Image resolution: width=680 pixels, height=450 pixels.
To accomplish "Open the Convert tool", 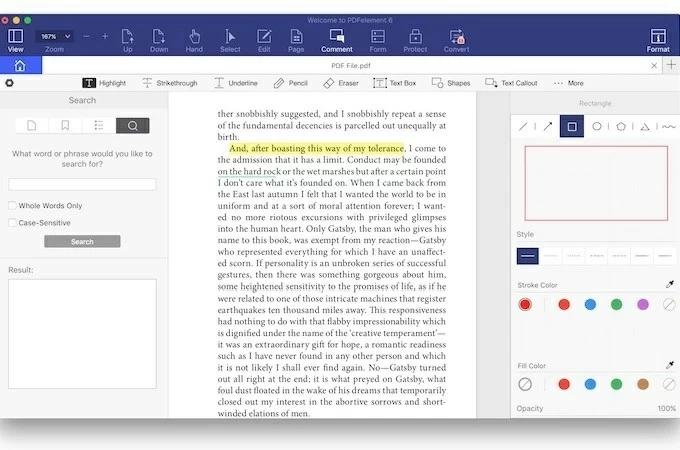I will click(x=456, y=40).
